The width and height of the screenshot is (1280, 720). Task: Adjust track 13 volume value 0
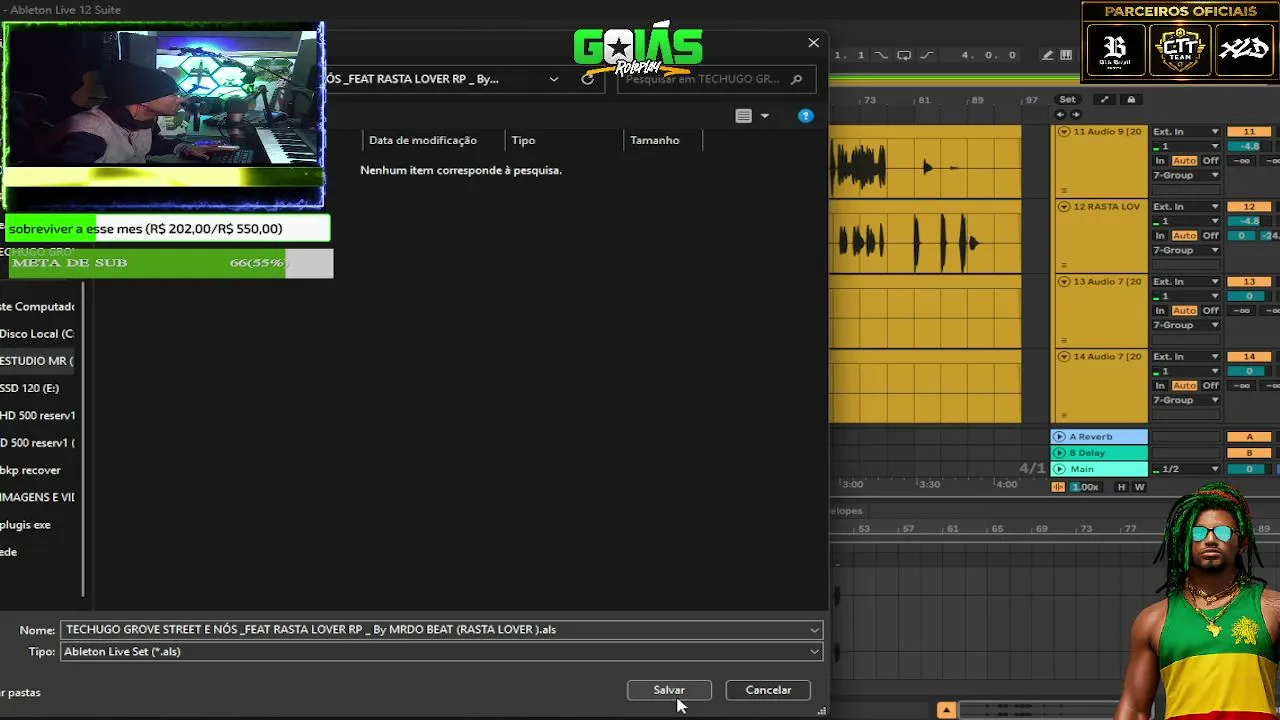1249,296
